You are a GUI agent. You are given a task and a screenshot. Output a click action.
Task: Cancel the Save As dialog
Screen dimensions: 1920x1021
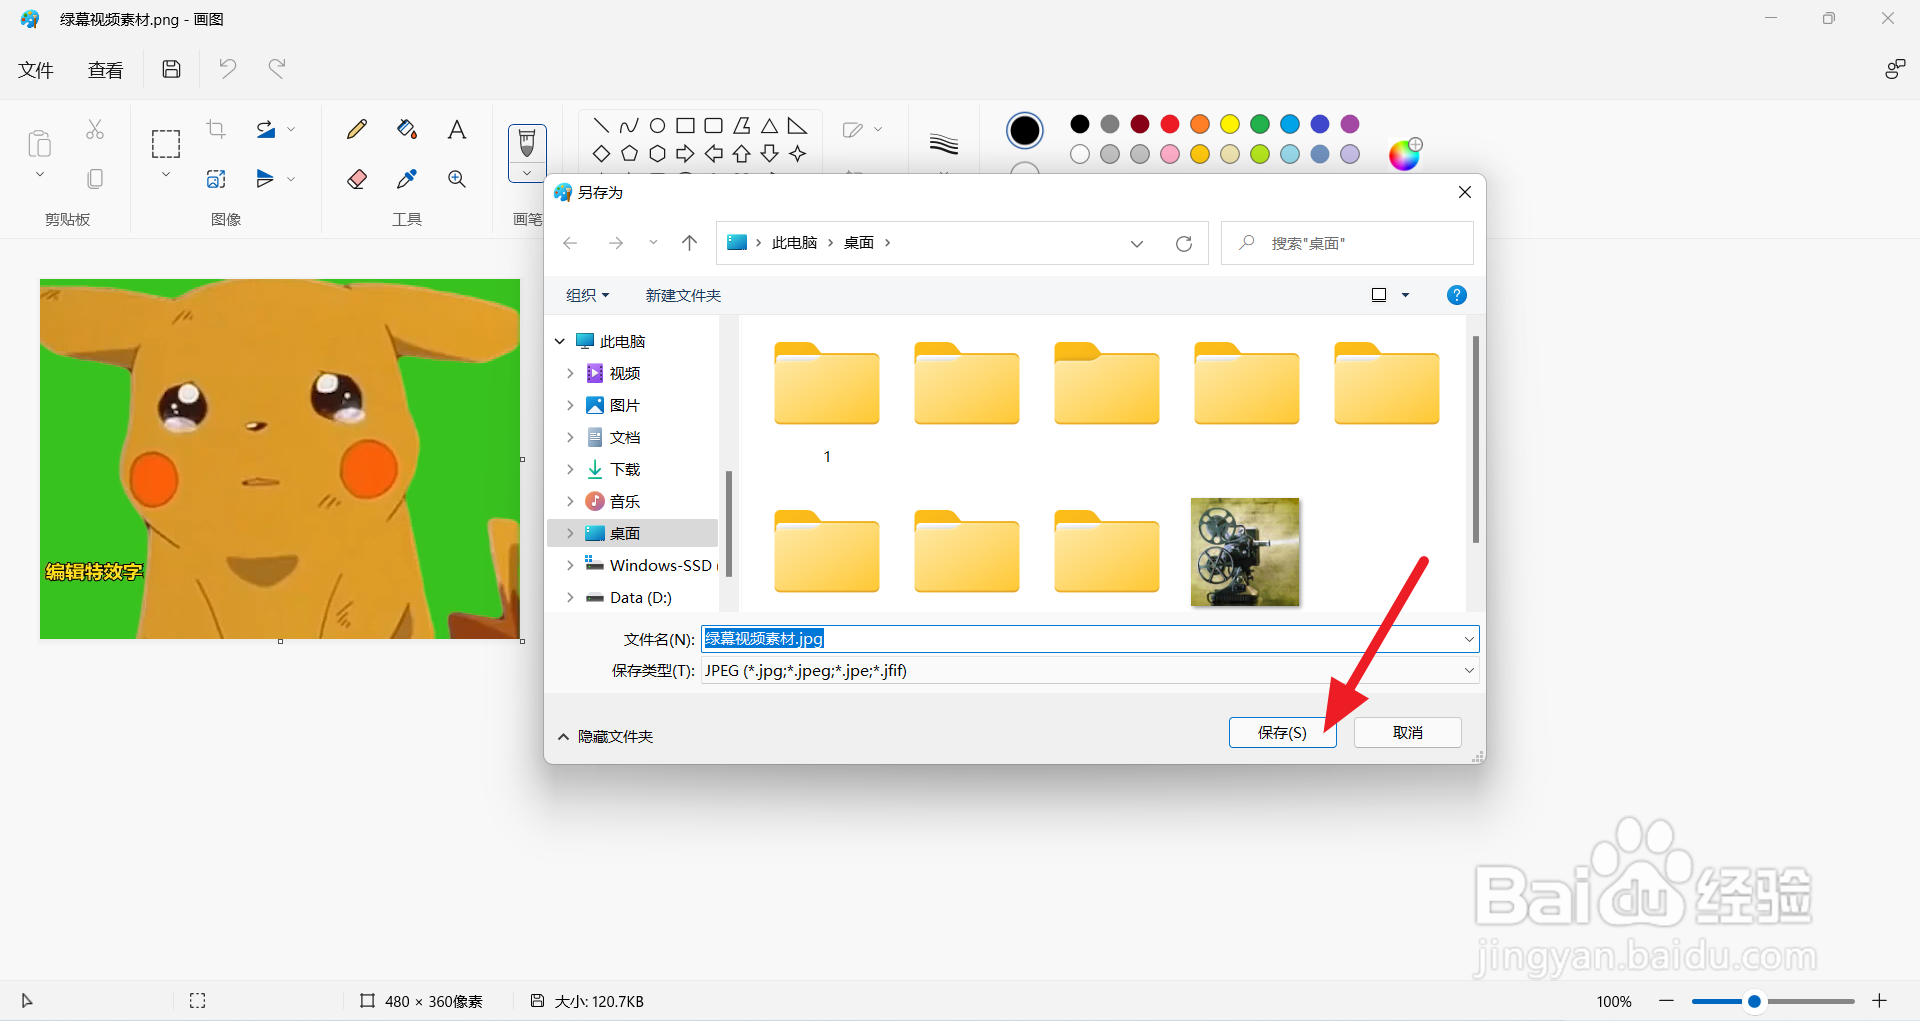pyautogui.click(x=1408, y=732)
